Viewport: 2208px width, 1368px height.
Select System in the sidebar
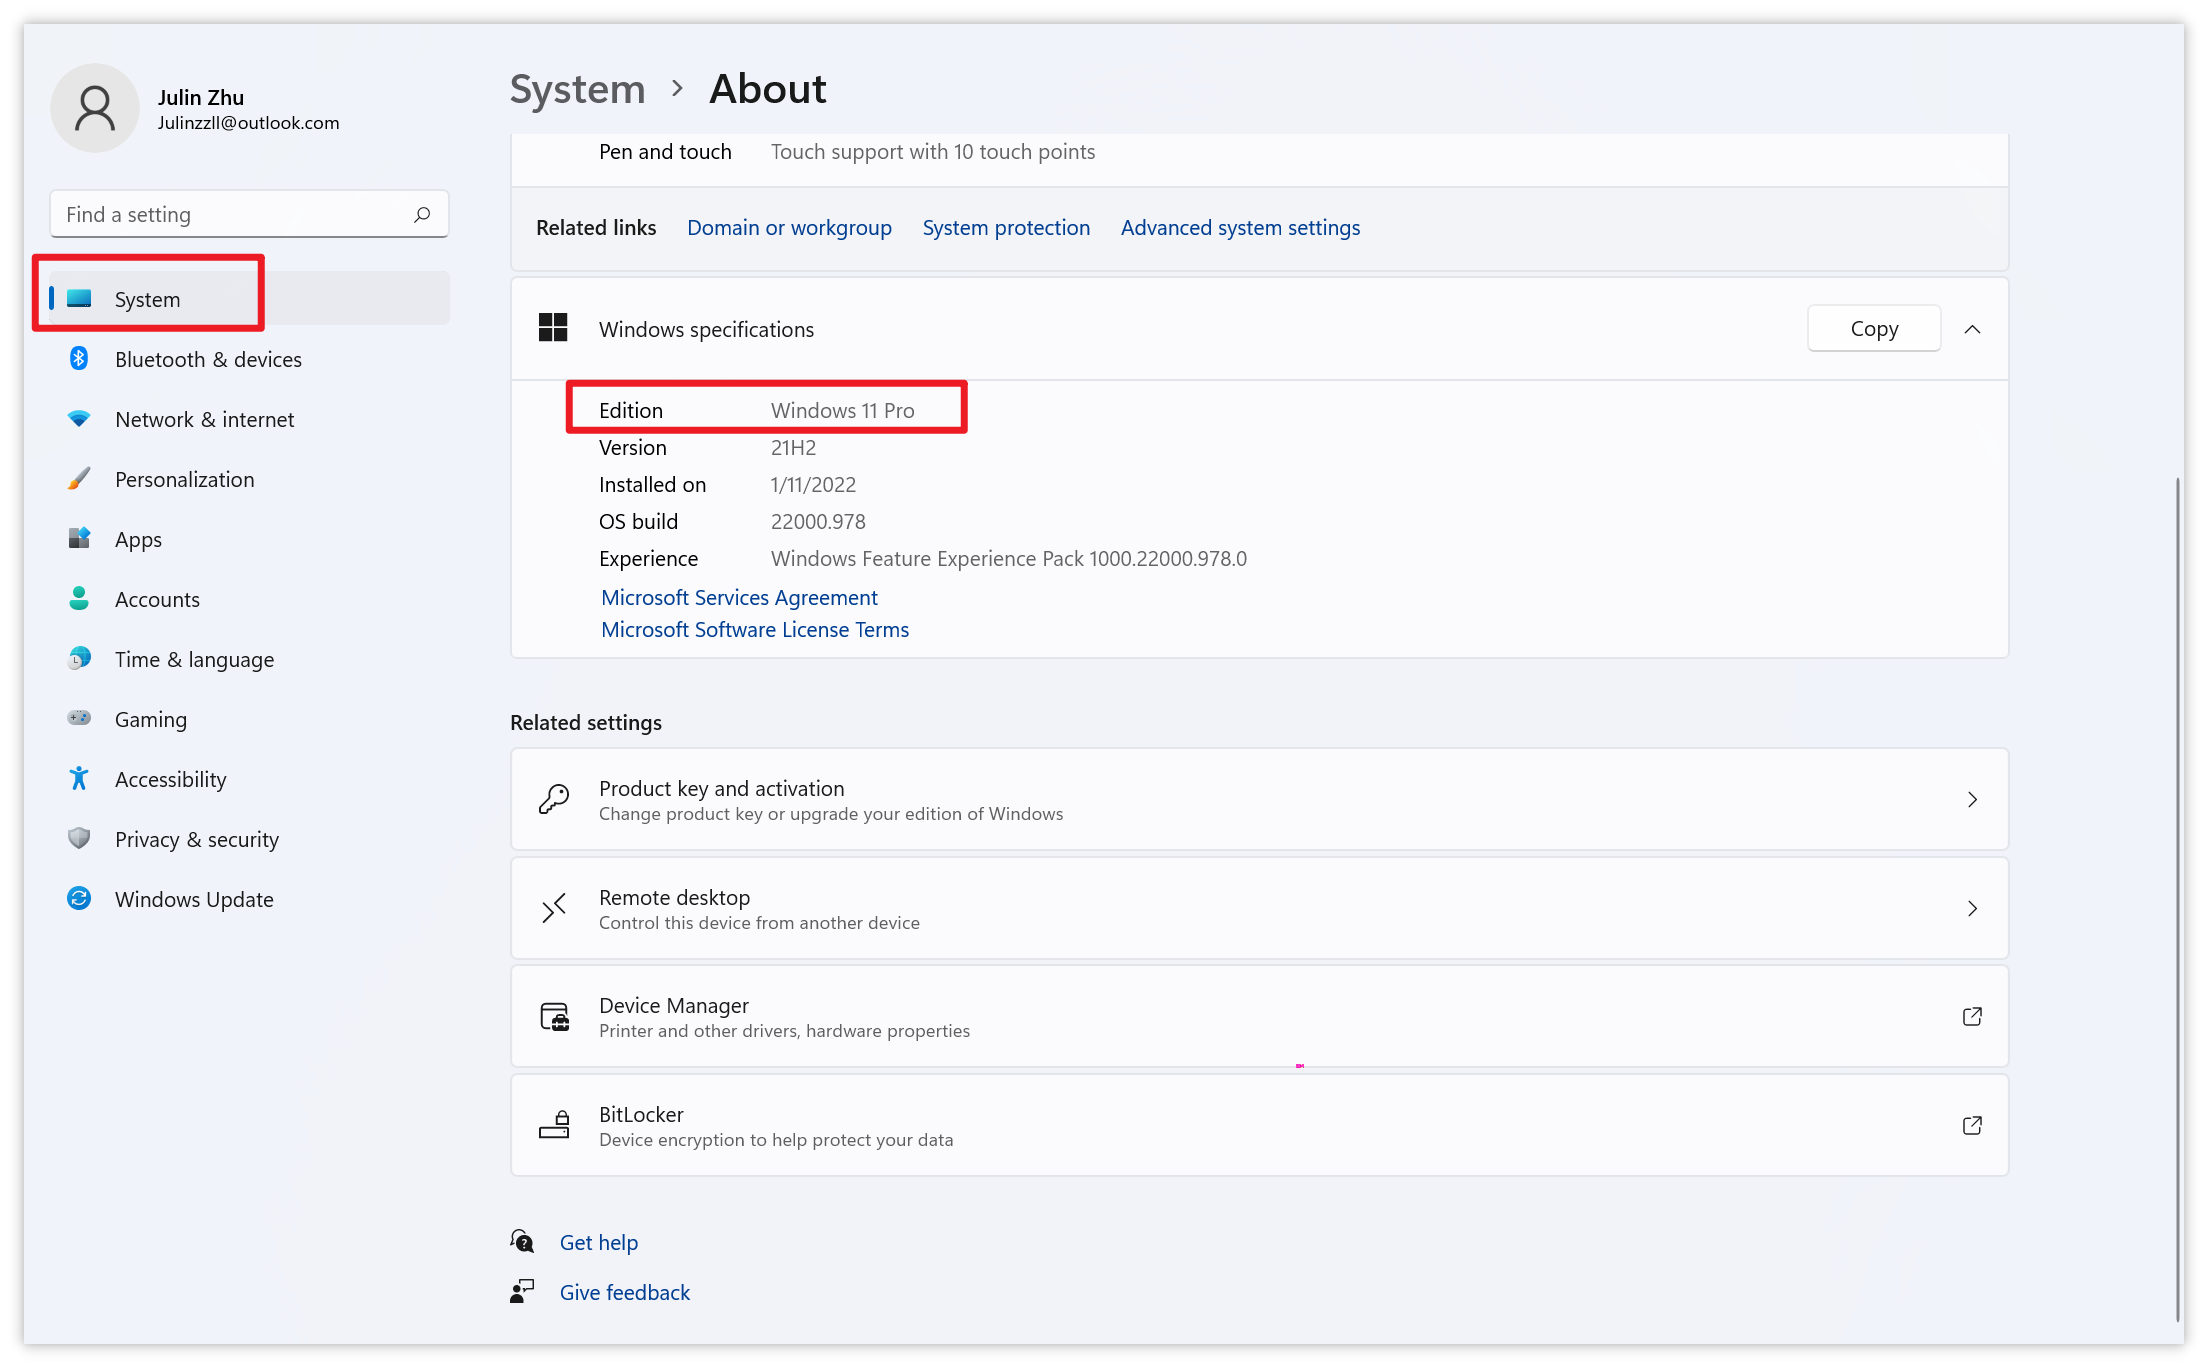click(x=249, y=298)
